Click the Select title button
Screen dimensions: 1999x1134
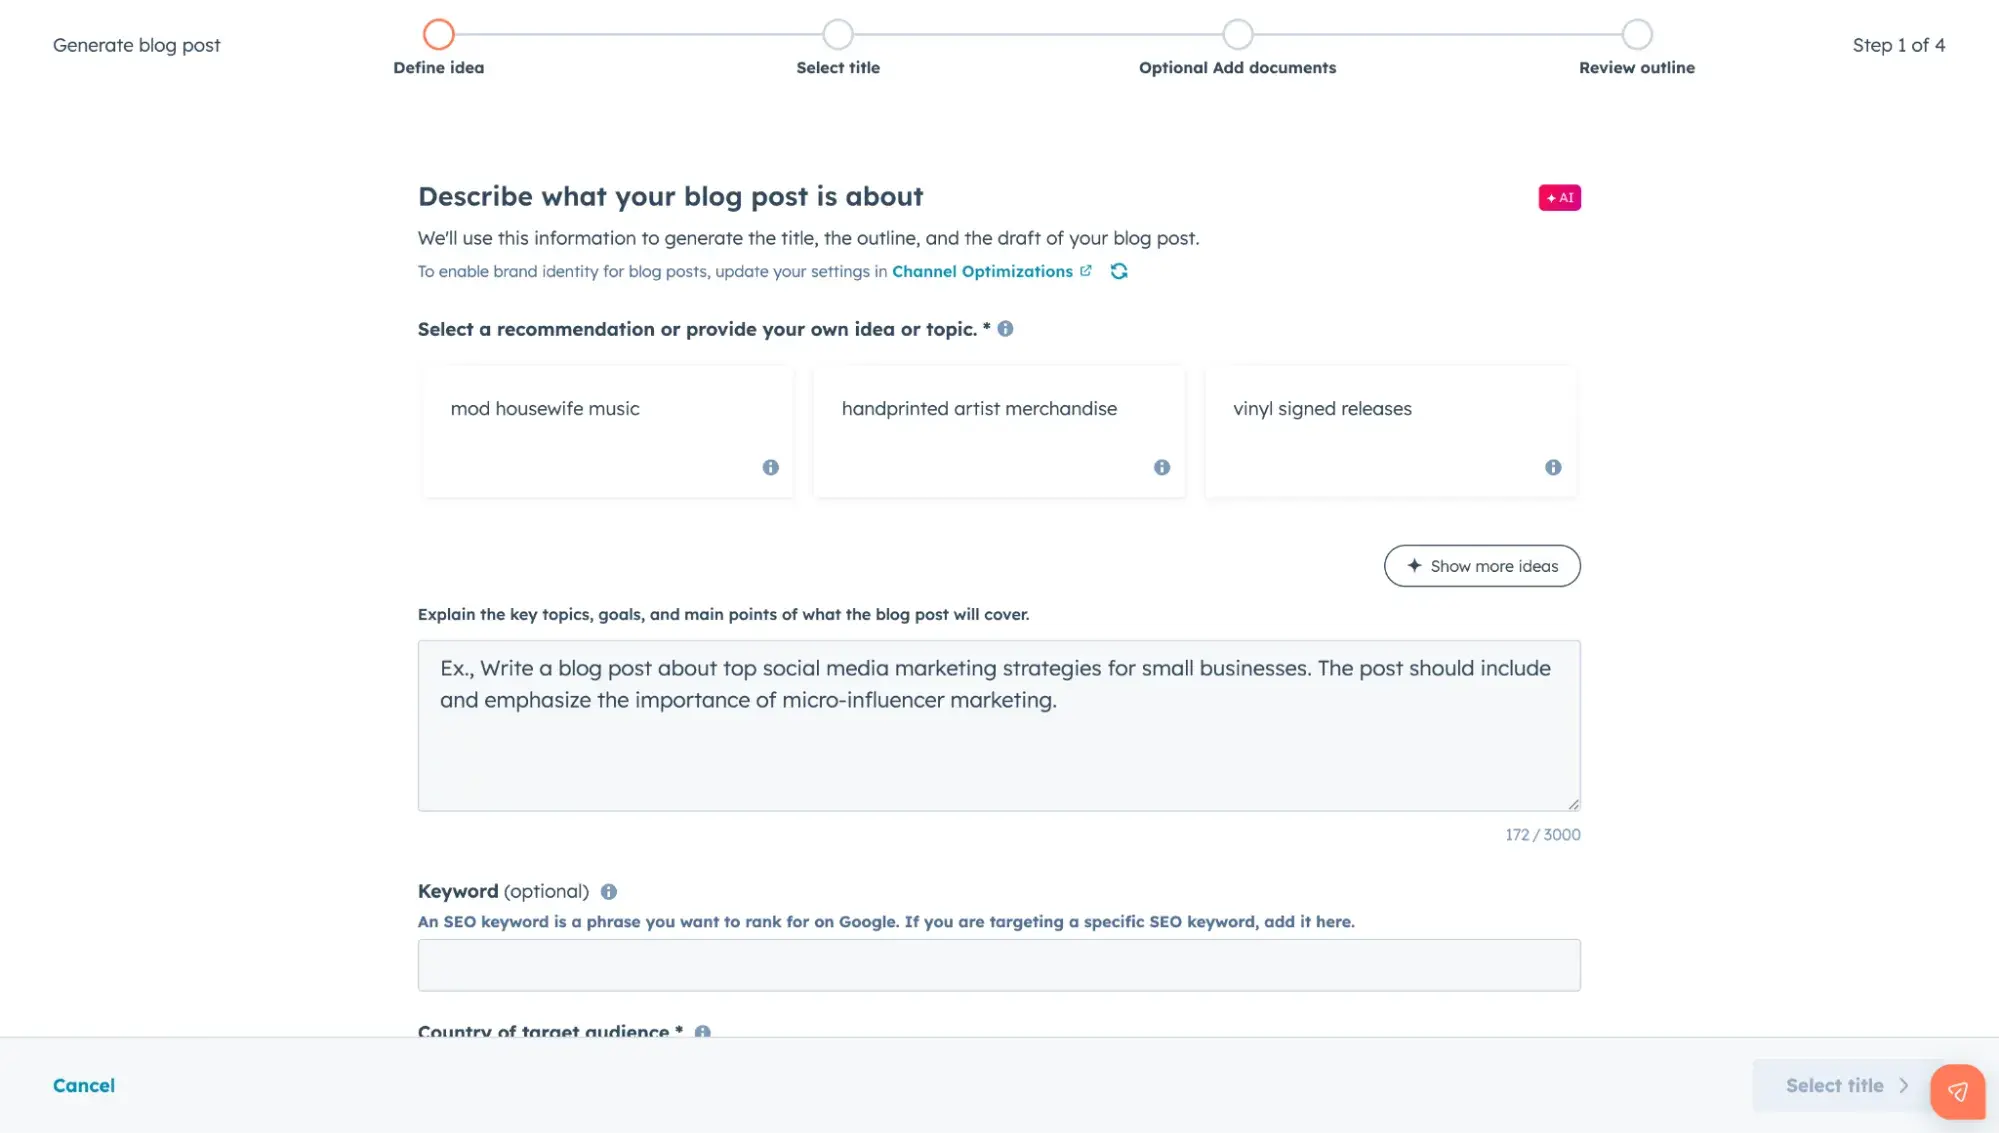click(1843, 1085)
